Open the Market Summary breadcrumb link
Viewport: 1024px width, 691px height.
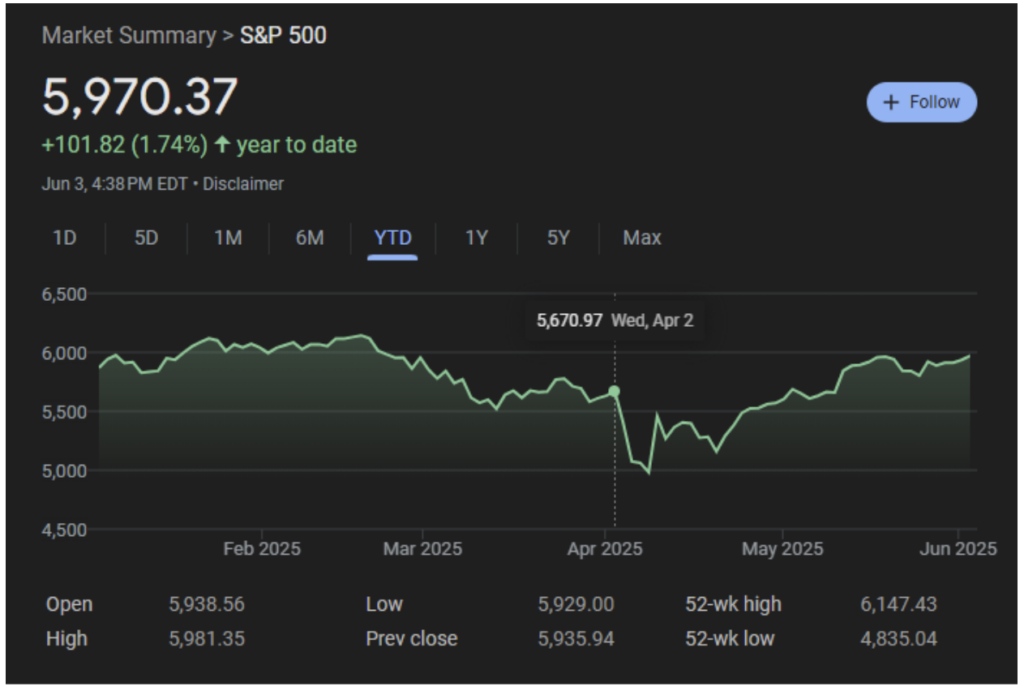coord(129,35)
